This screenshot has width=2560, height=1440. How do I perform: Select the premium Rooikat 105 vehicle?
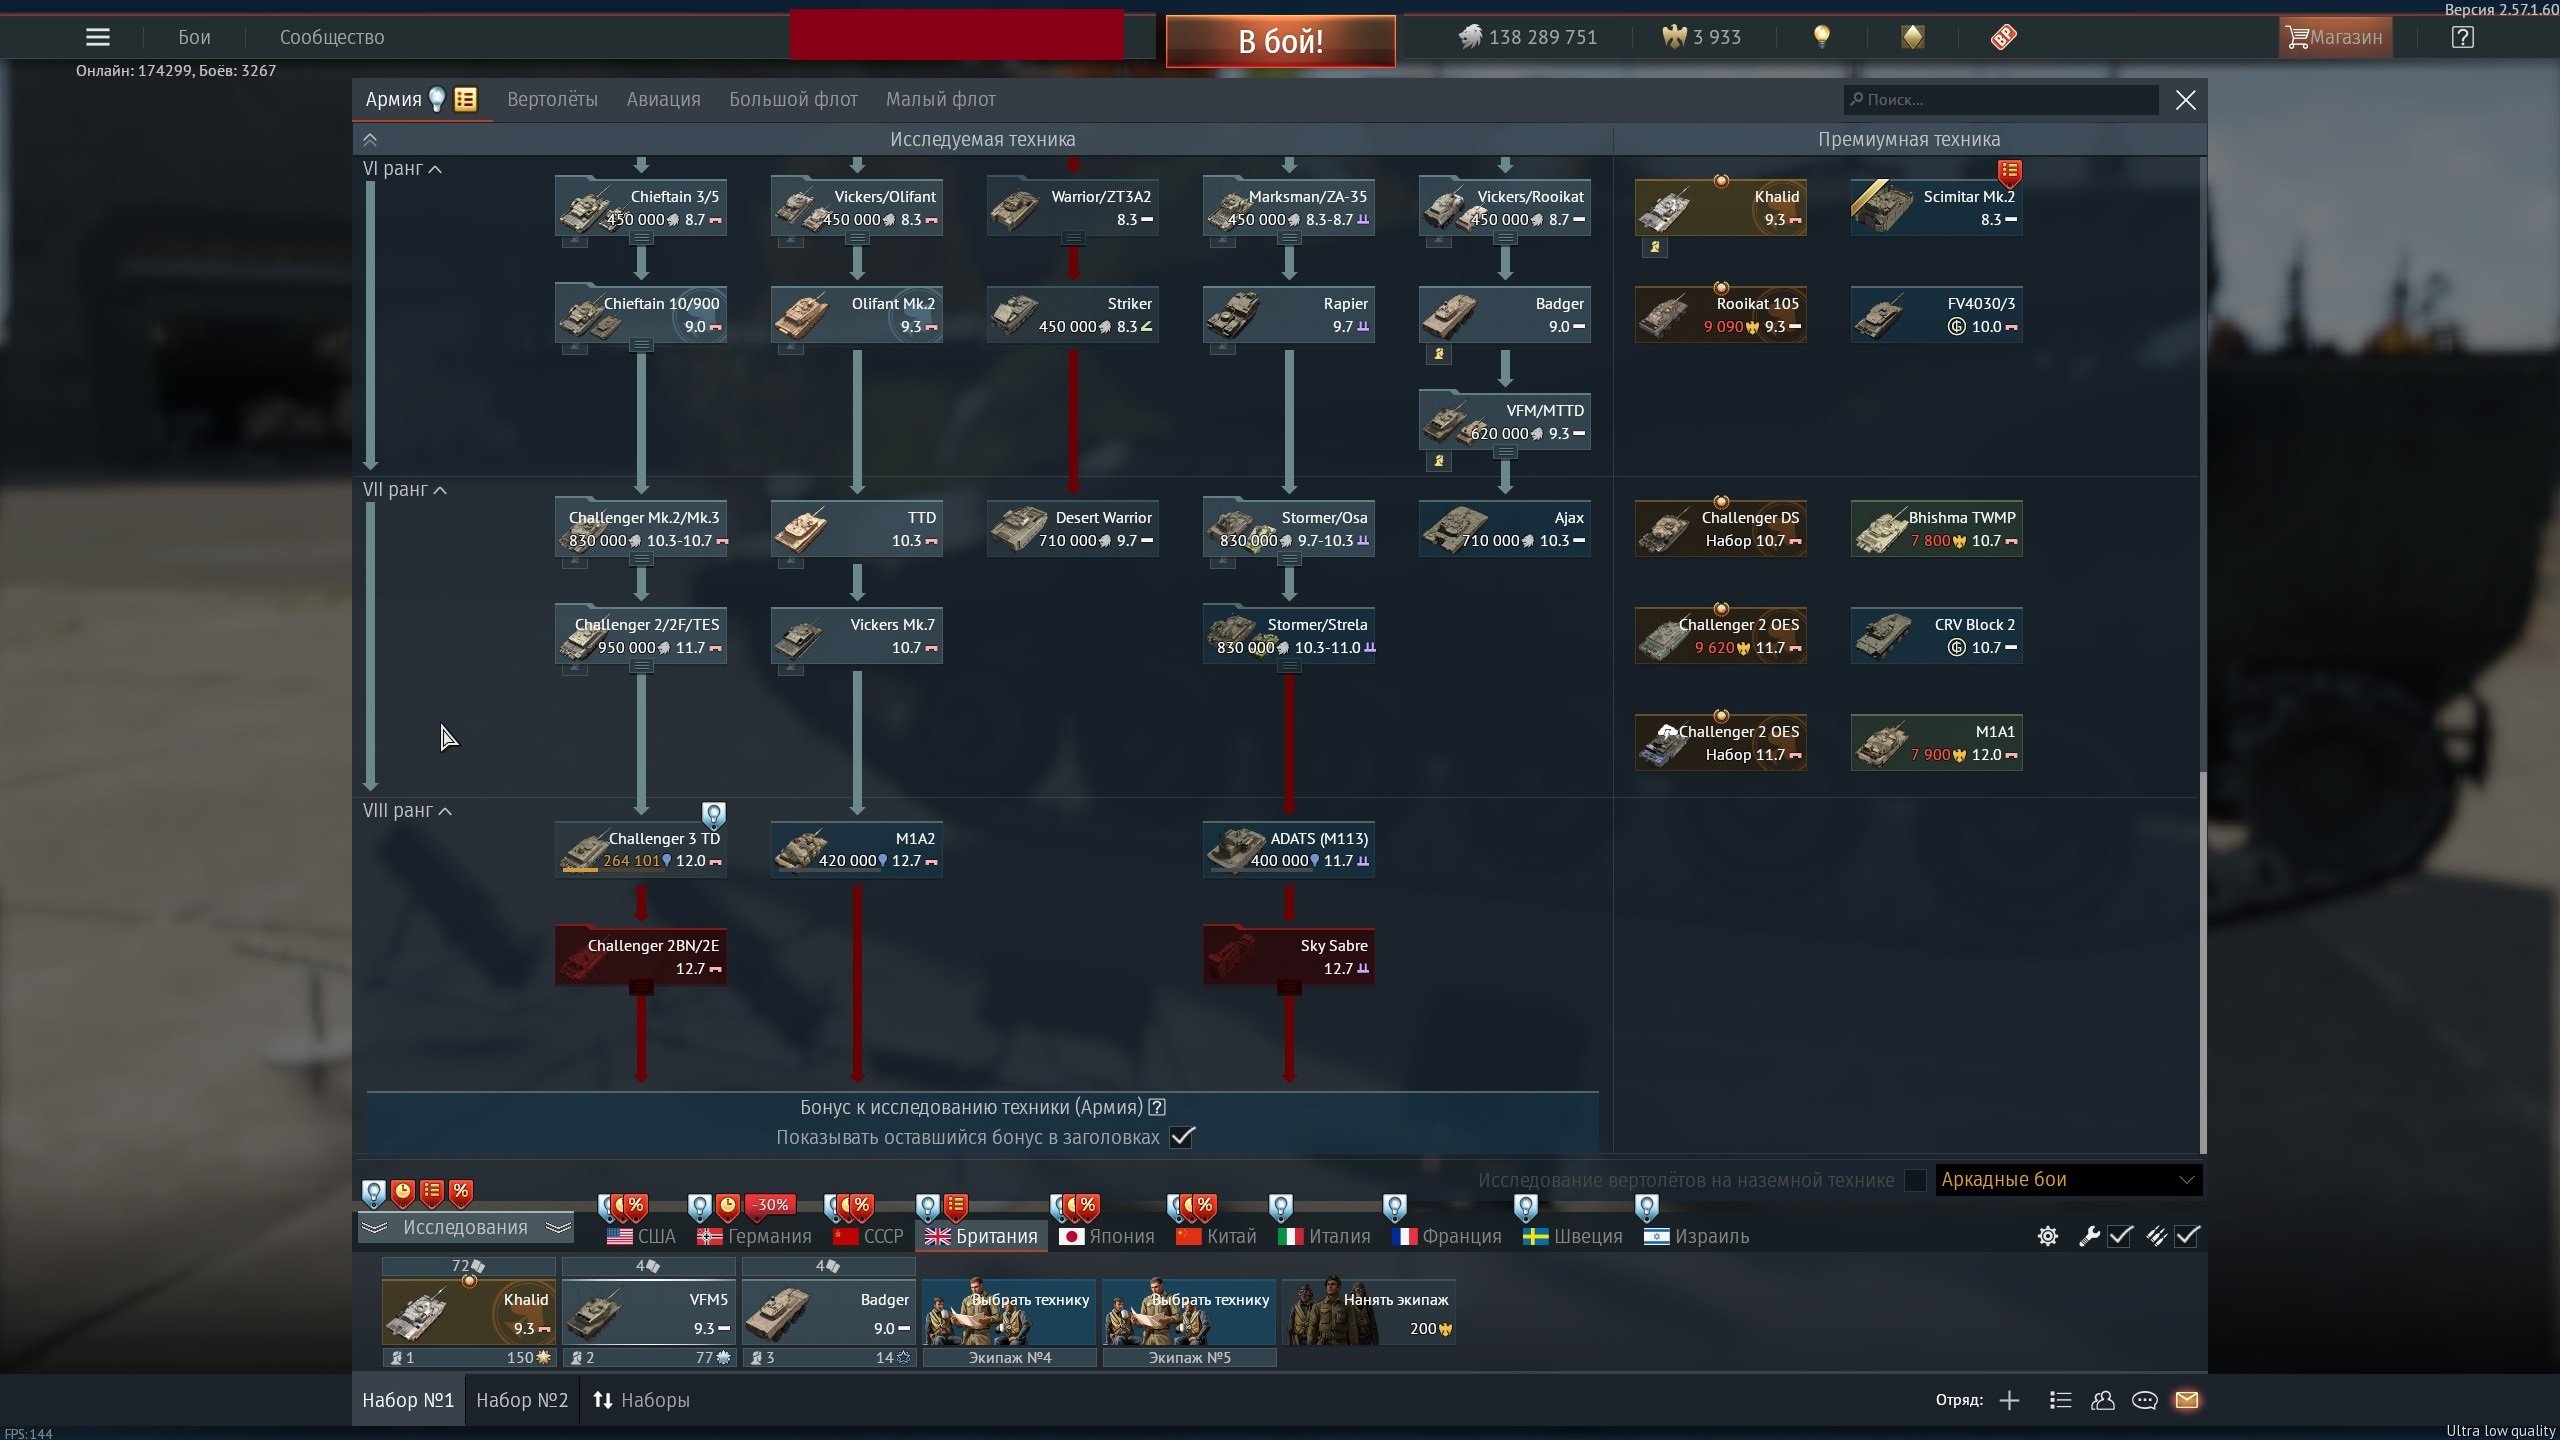(1721, 314)
